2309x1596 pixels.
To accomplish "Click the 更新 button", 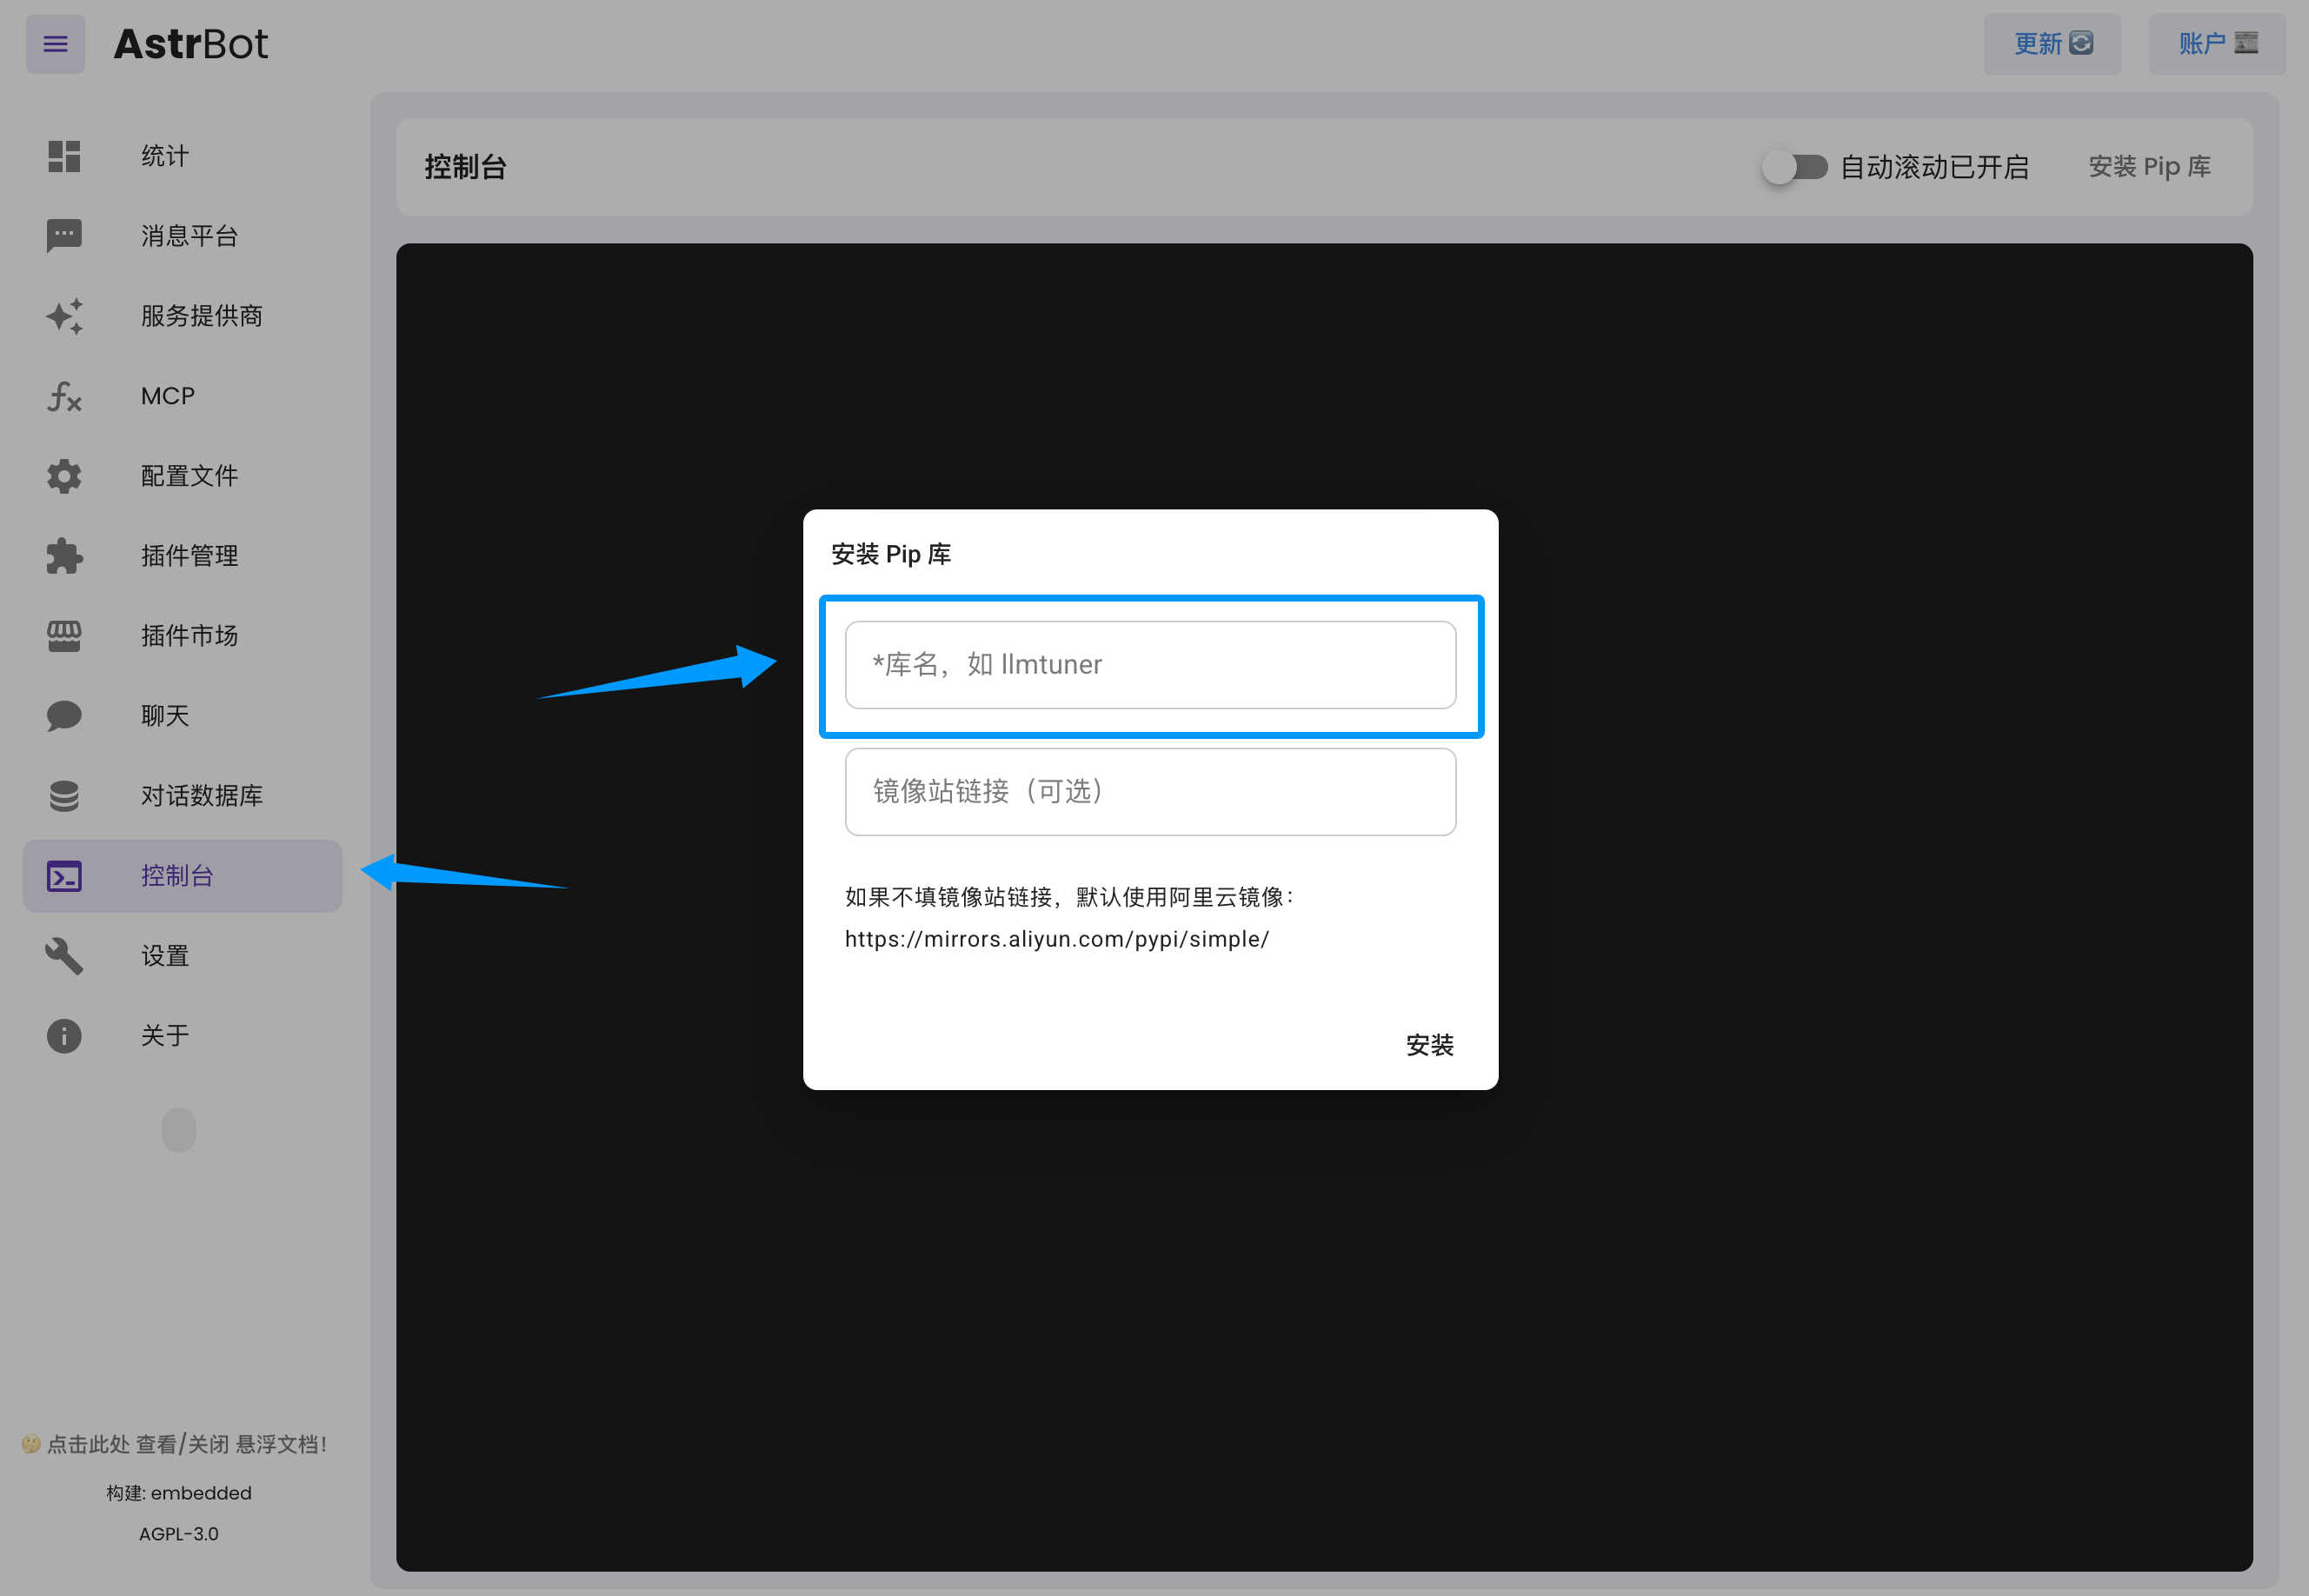I will (x=2051, y=44).
